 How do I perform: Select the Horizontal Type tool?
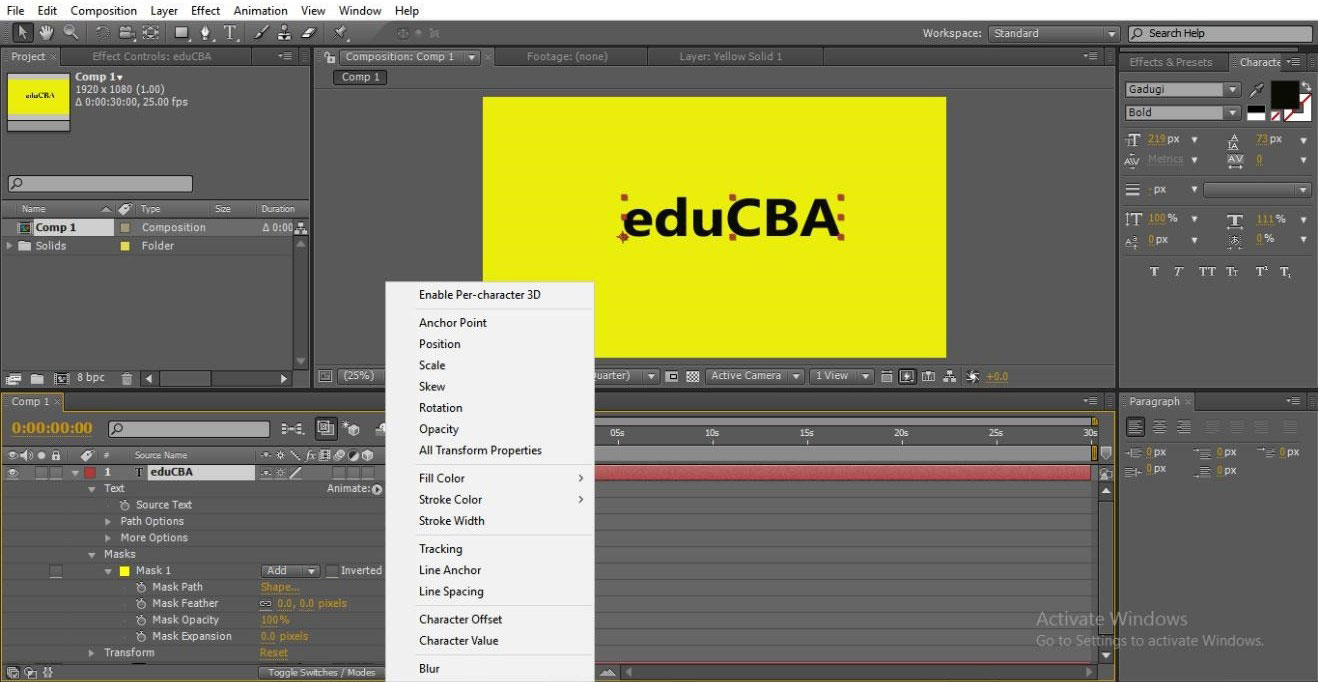[x=230, y=33]
